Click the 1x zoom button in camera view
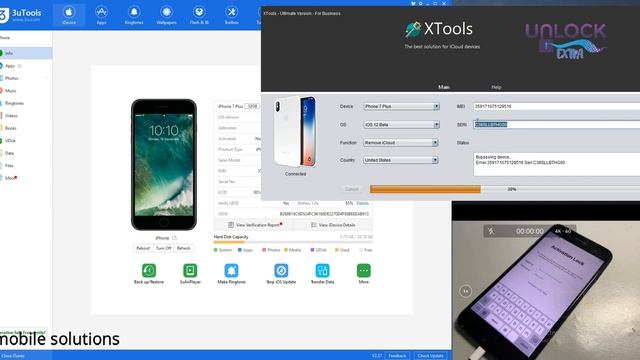Viewport: 640px width, 360px height. (x=465, y=291)
